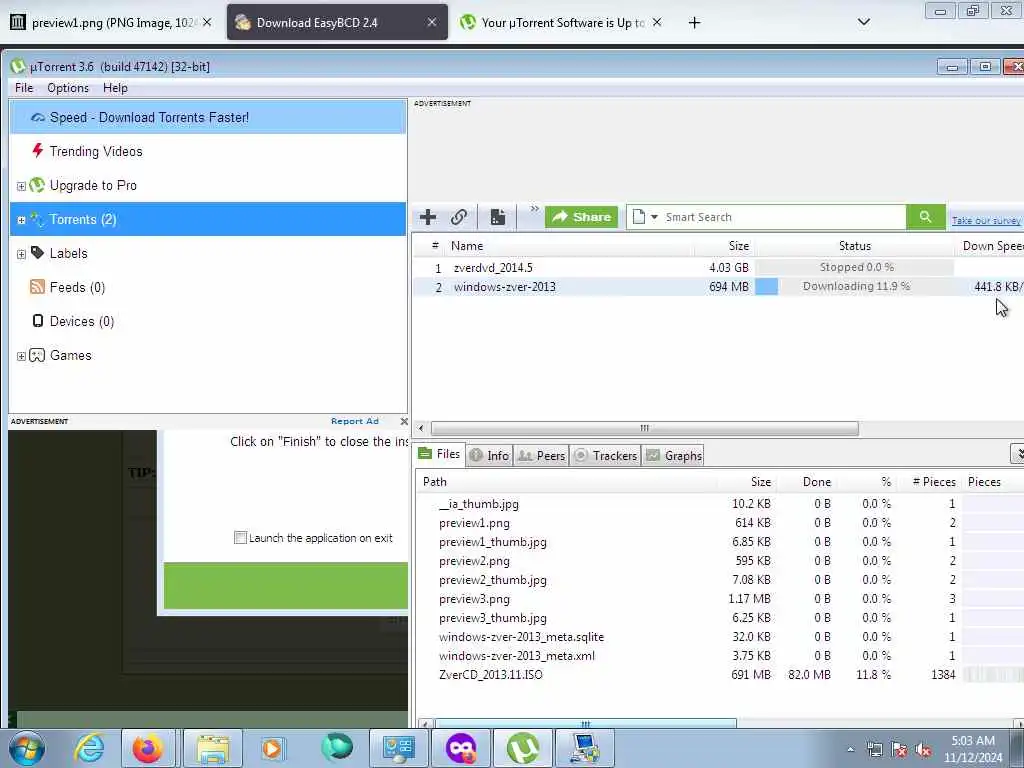
Task: Click the Add Torrent from URL link icon
Action: tap(459, 217)
